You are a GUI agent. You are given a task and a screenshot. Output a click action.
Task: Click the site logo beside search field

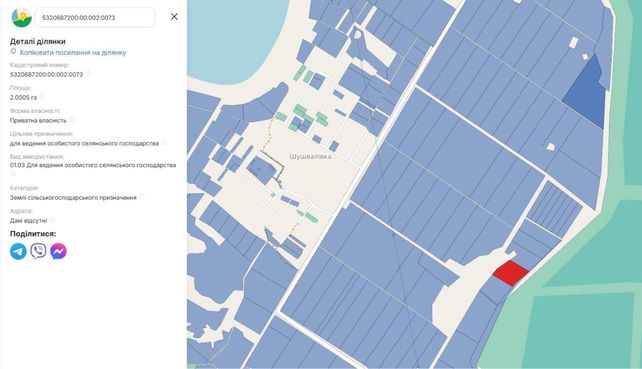pyautogui.click(x=22, y=17)
